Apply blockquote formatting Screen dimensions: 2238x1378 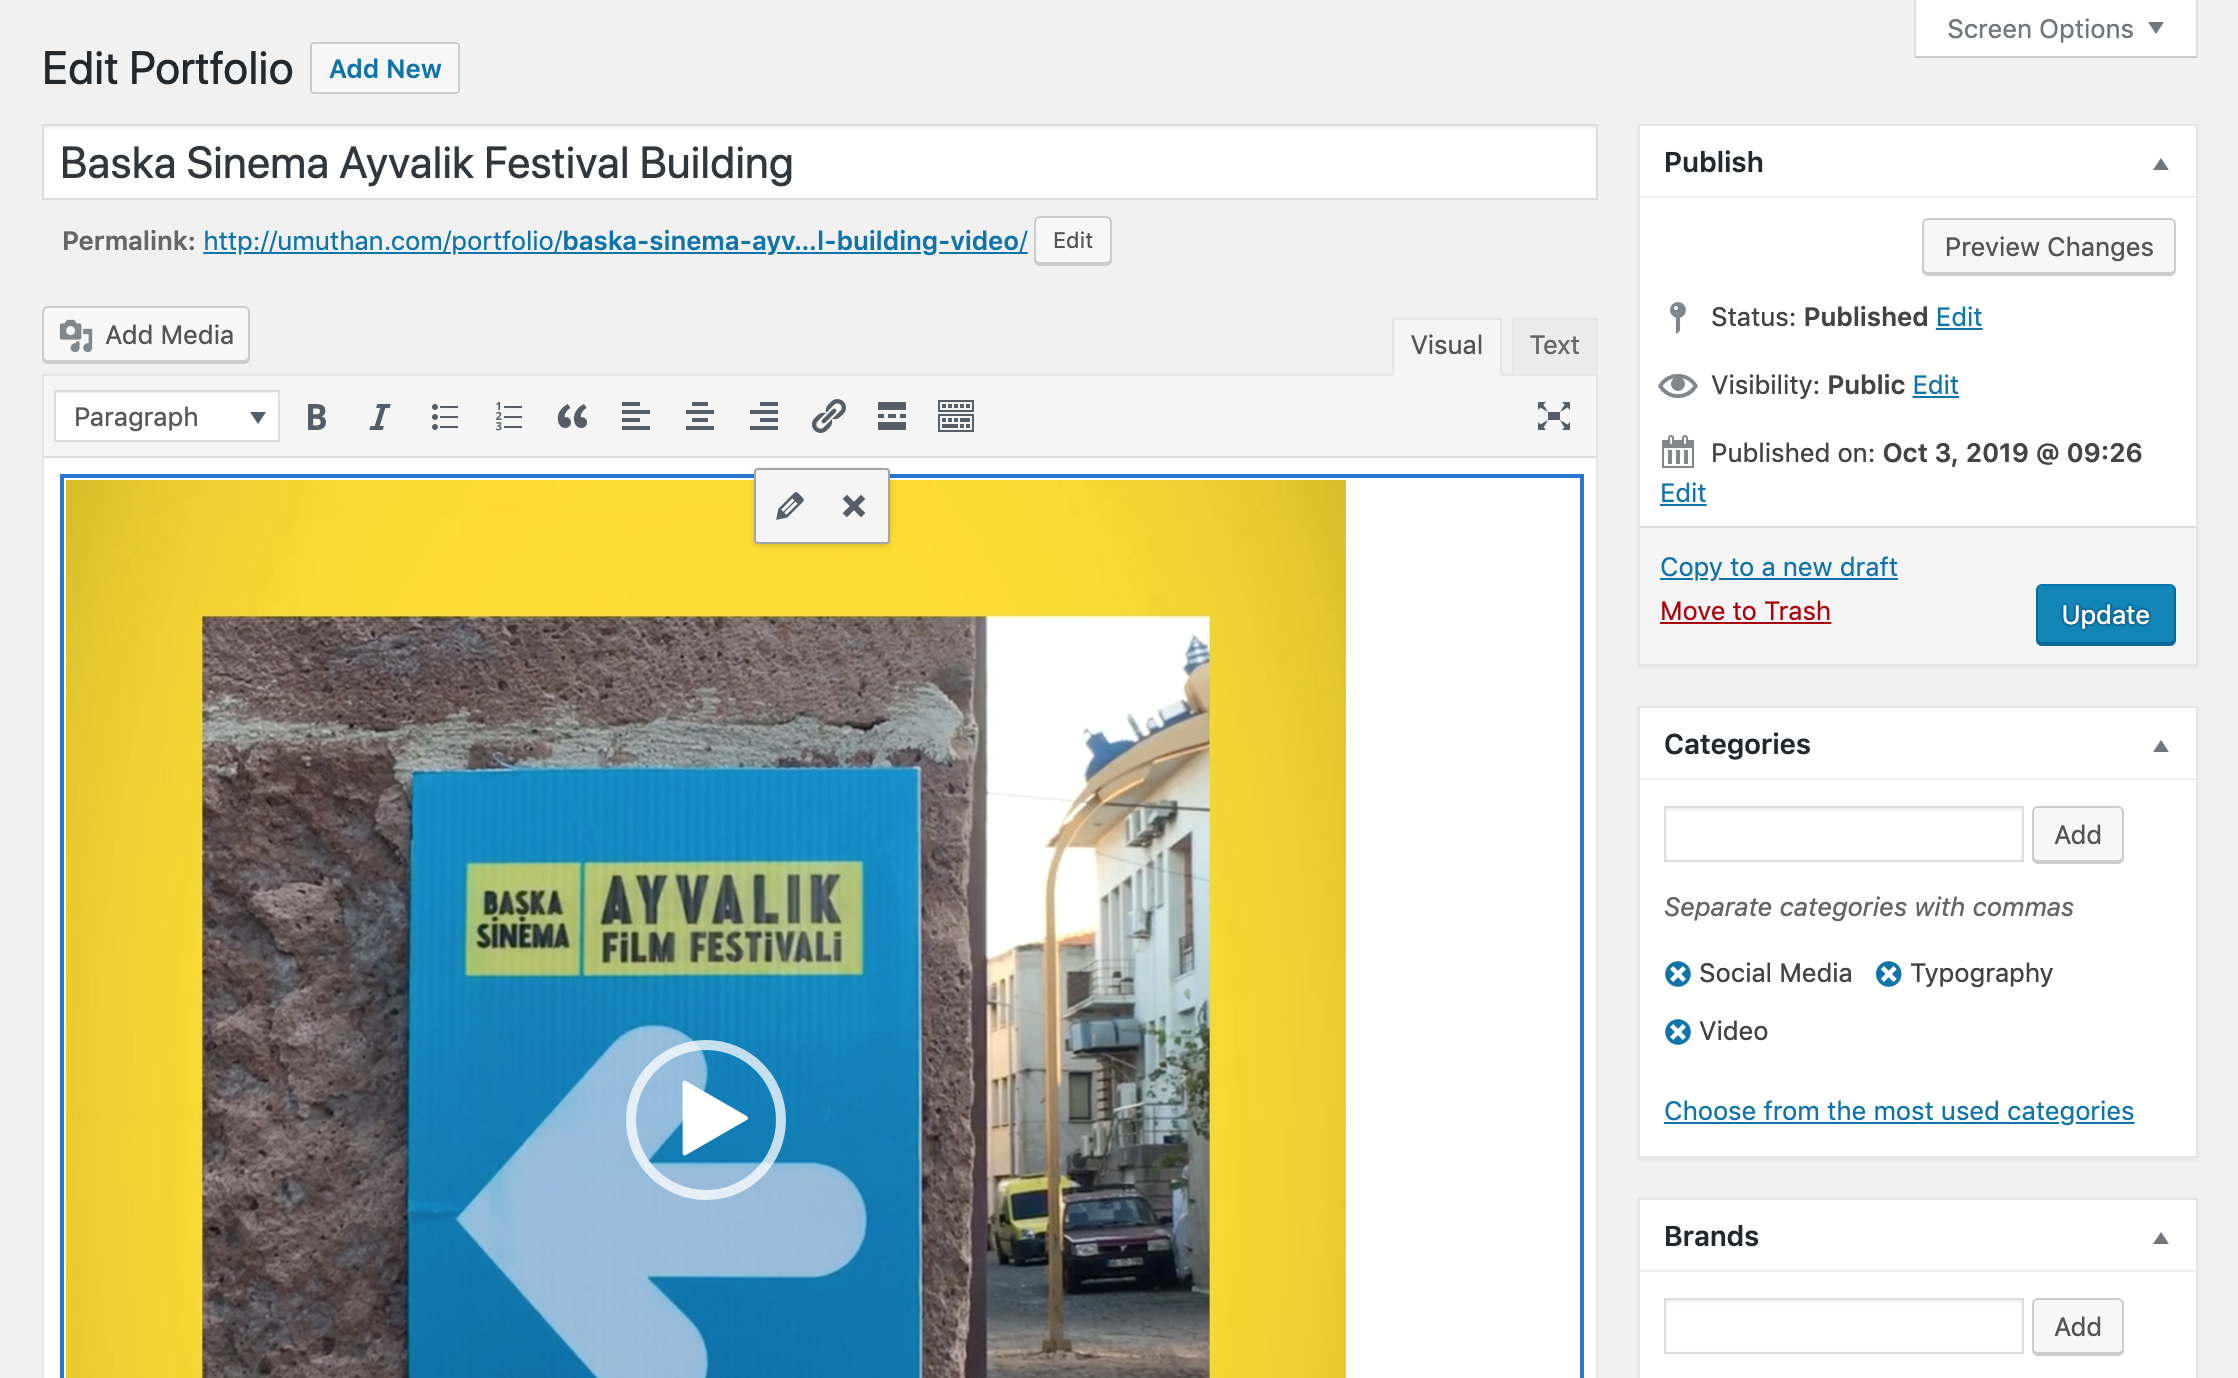[x=572, y=416]
